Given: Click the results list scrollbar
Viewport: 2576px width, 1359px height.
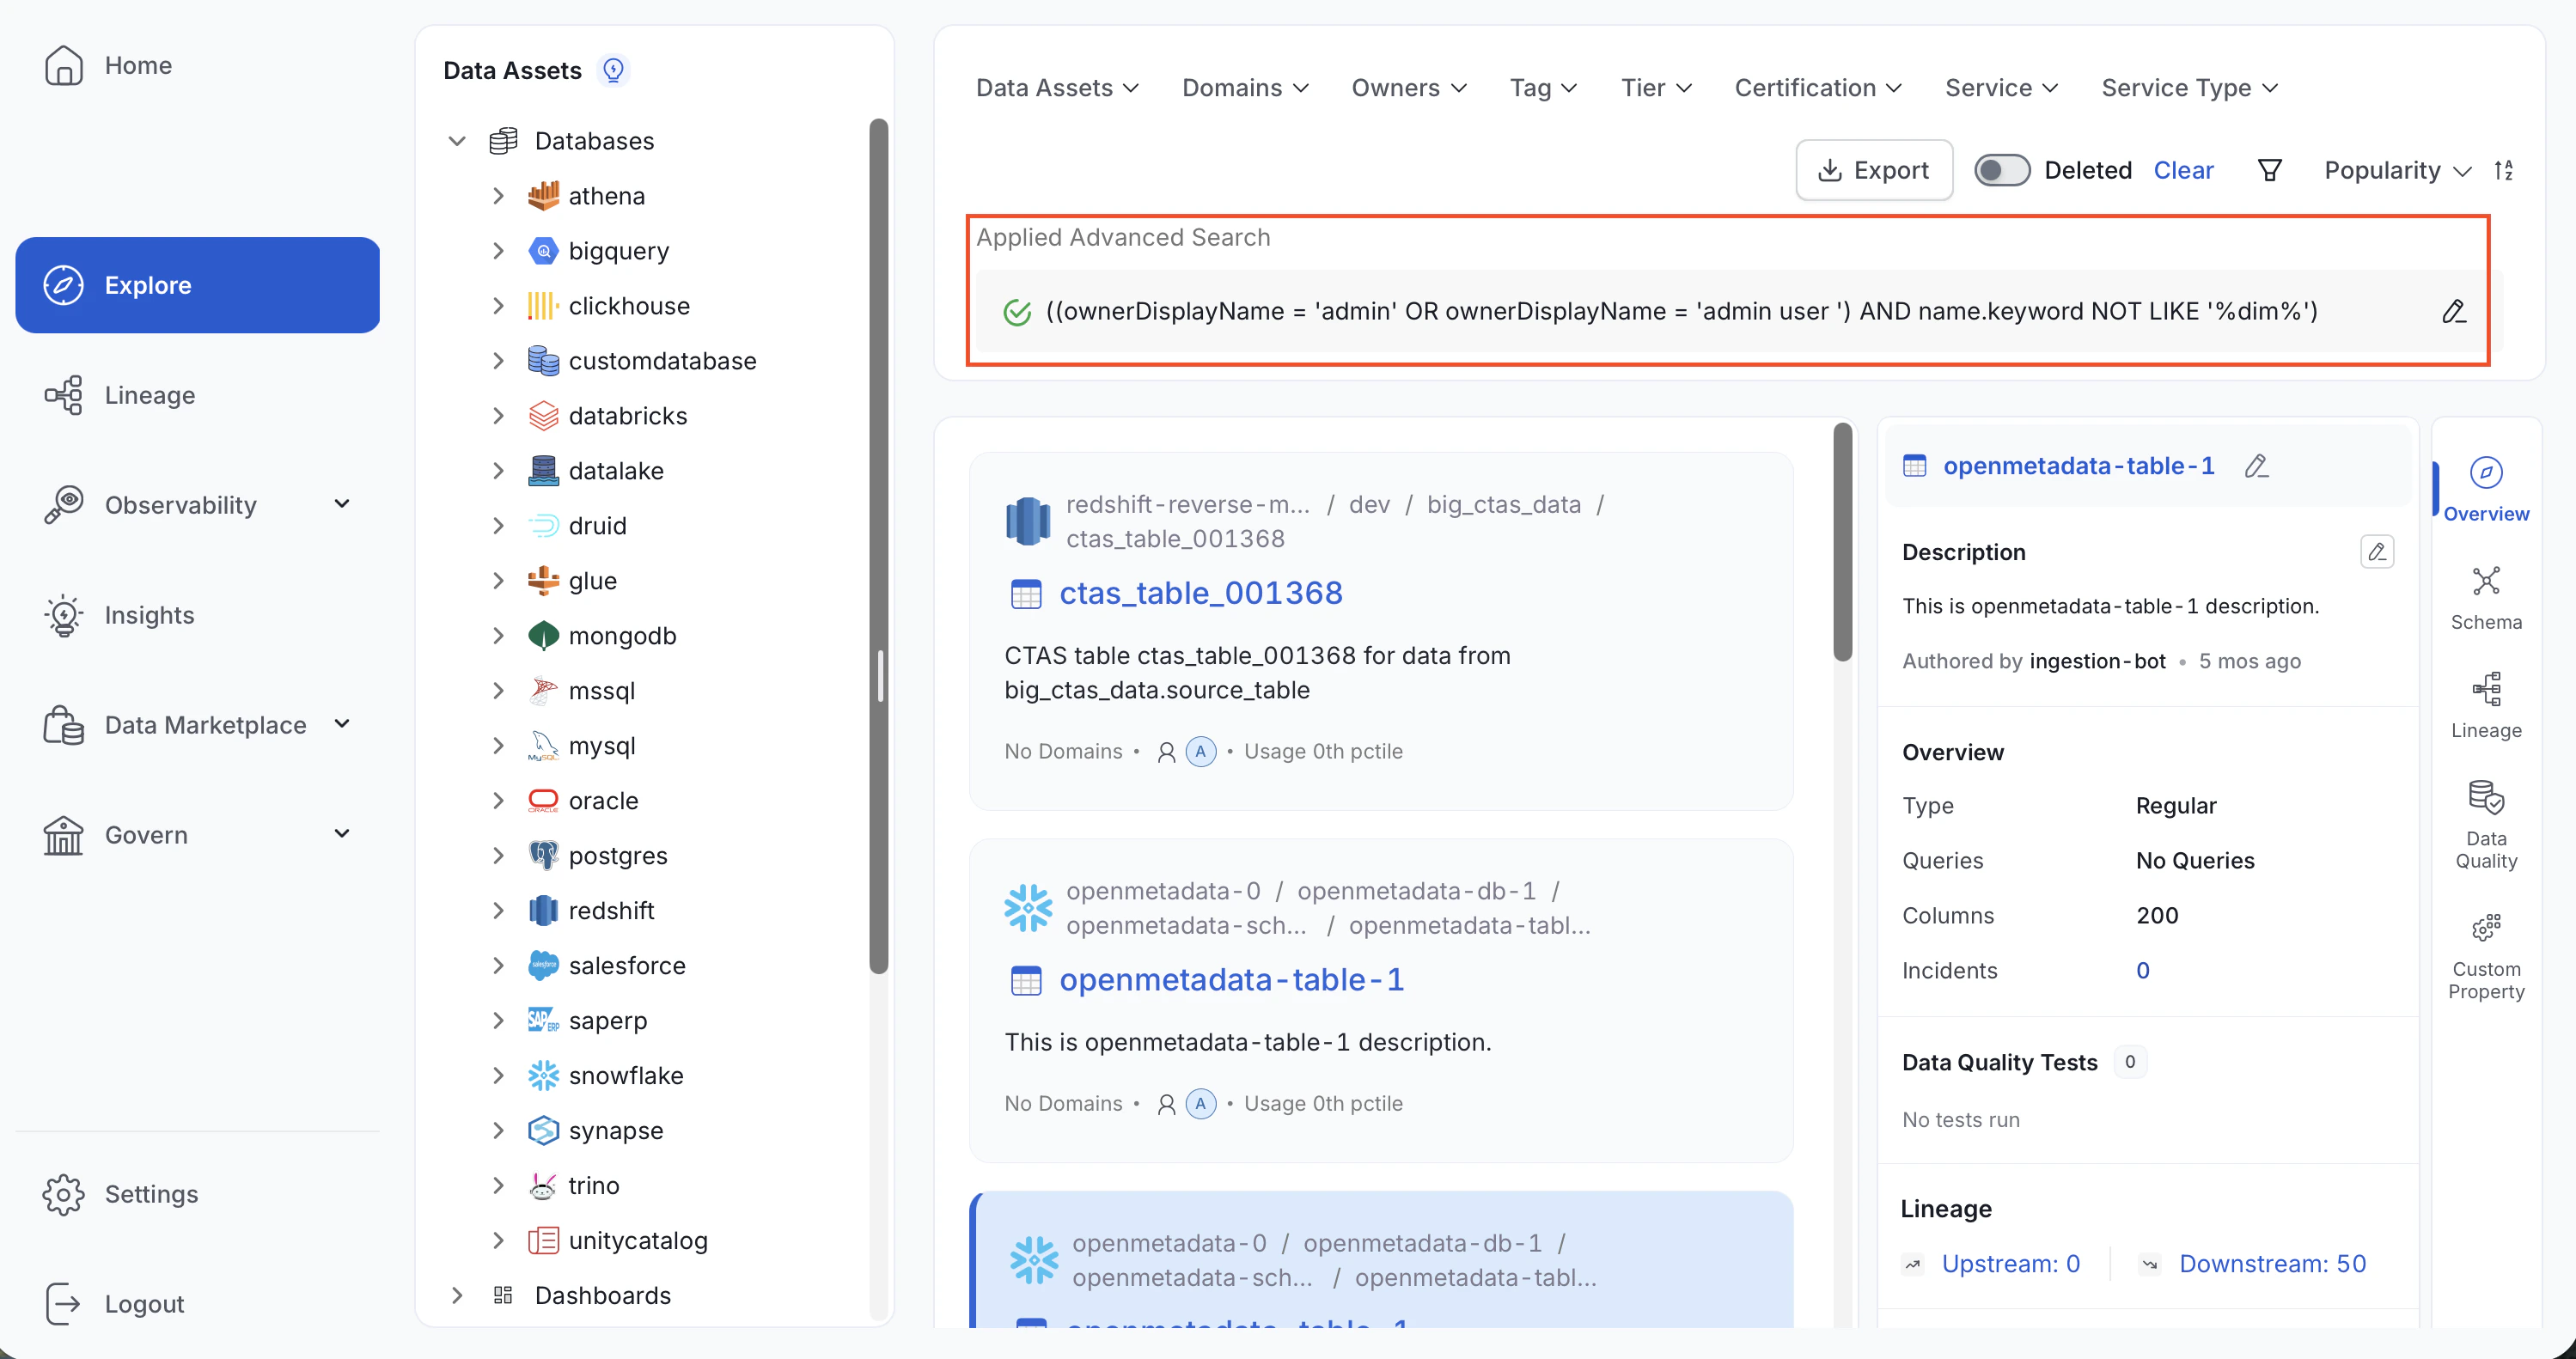Looking at the screenshot, I should pos(1842,541).
